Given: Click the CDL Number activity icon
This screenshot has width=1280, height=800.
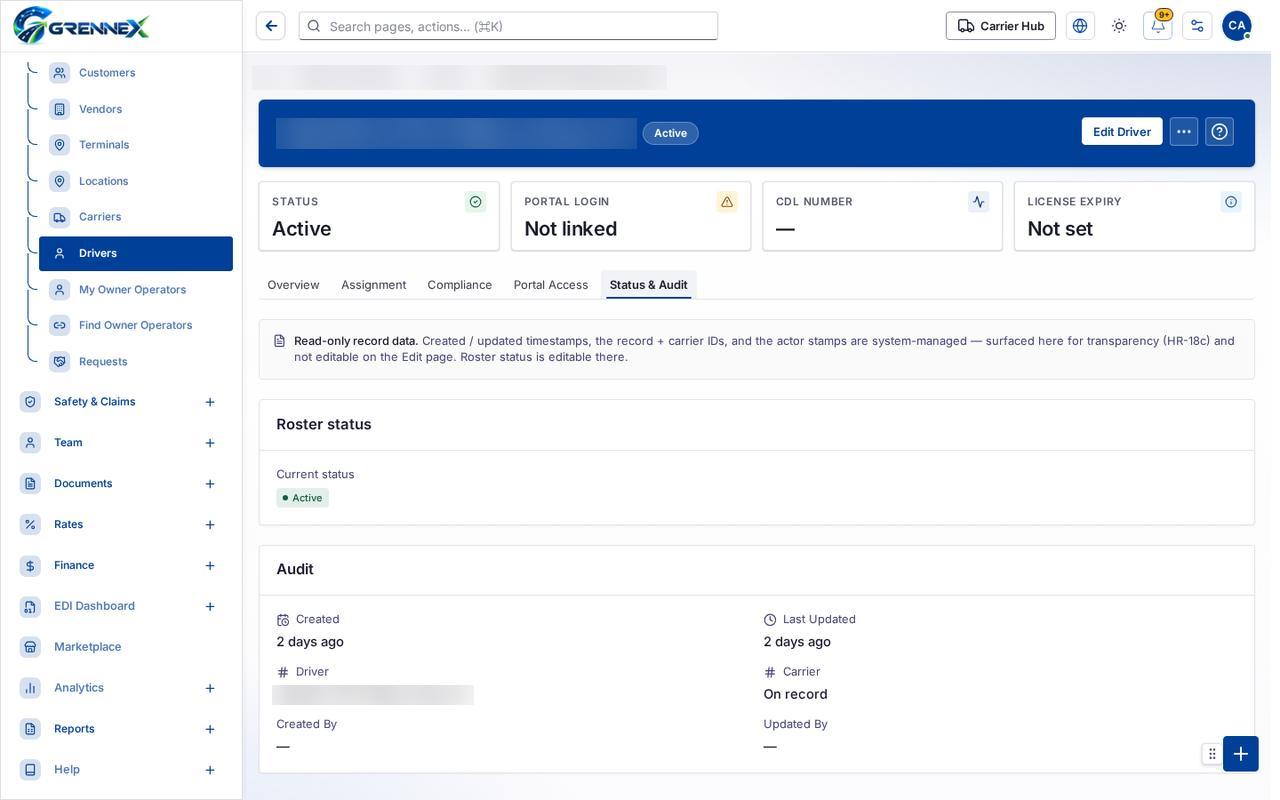Looking at the screenshot, I should point(979,202).
